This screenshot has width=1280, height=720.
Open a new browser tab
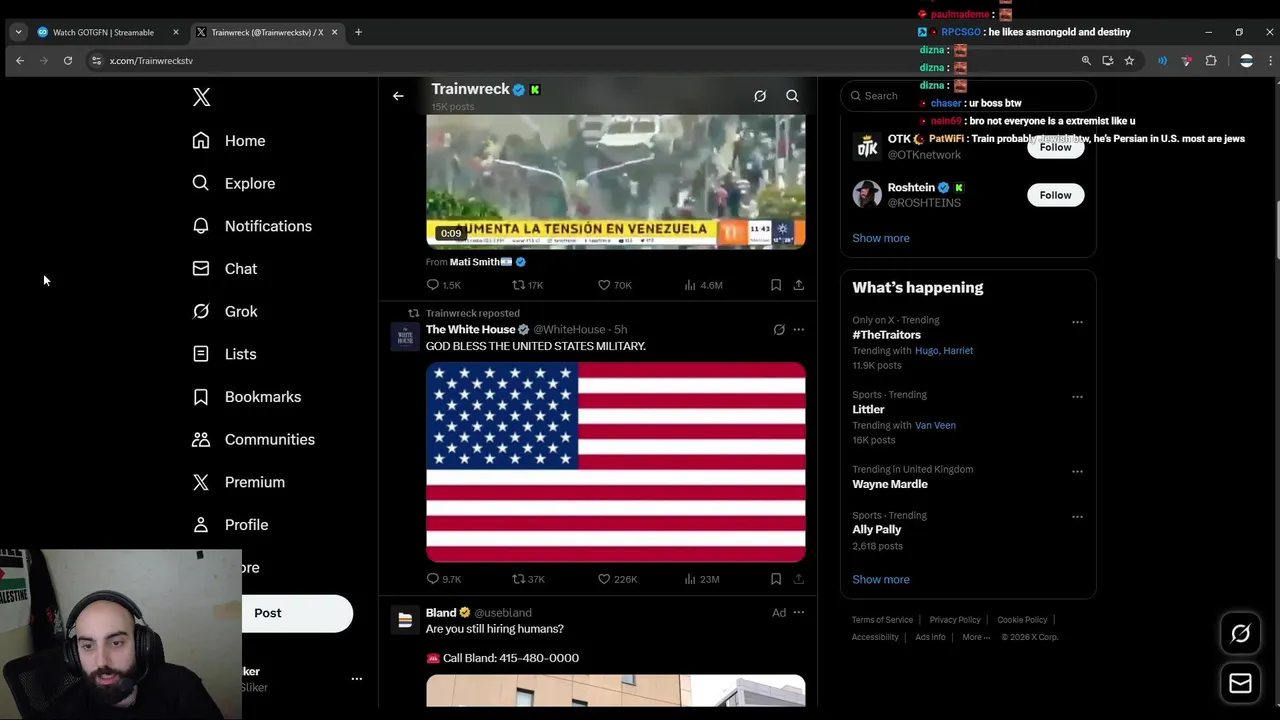[x=358, y=32]
